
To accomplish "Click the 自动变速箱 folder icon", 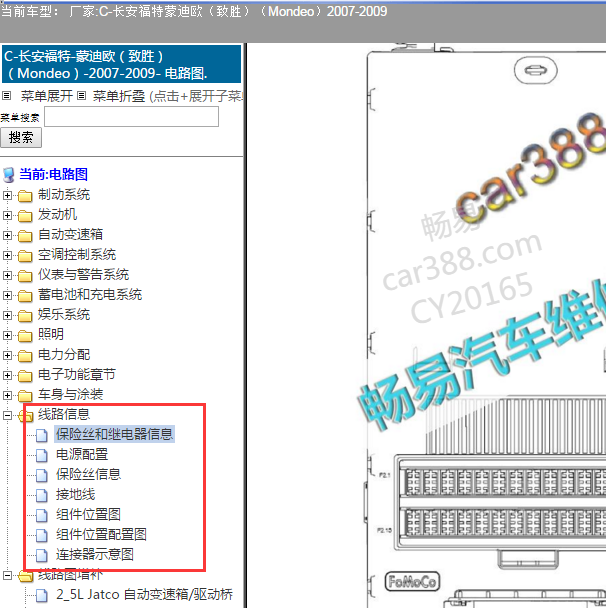I will click(x=25, y=236).
